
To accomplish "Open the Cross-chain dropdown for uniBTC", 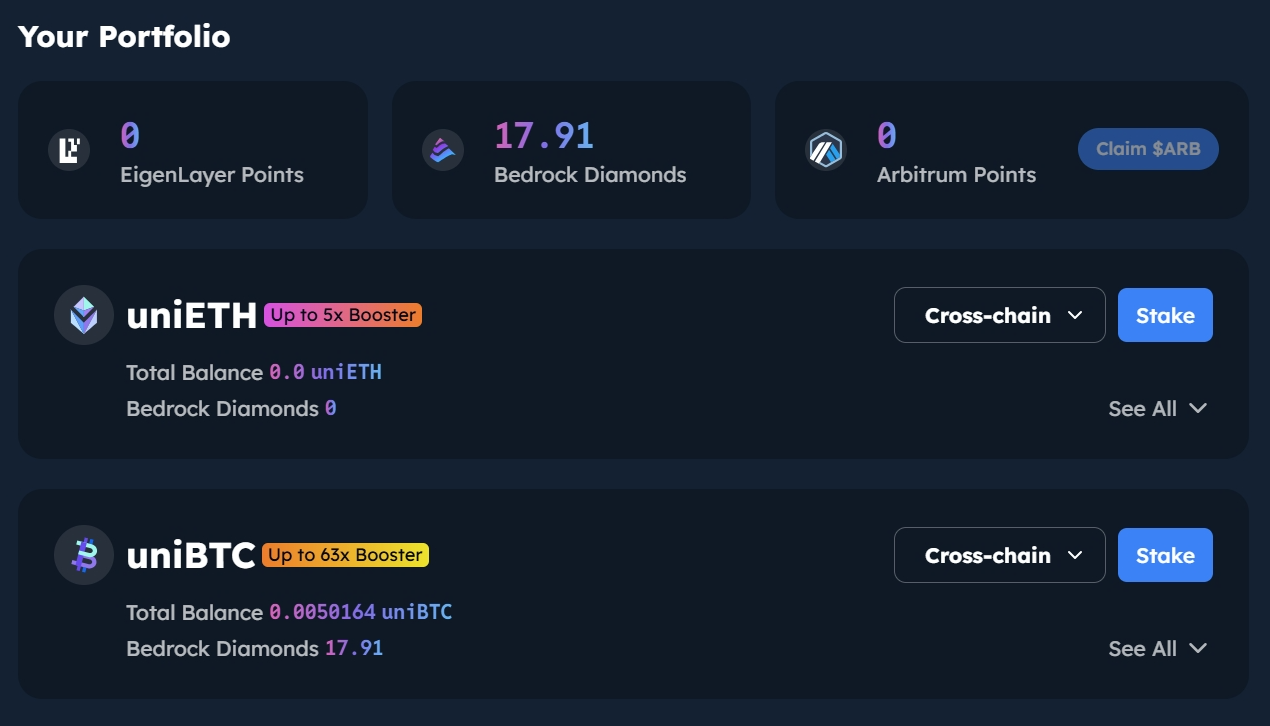I will [999, 554].
